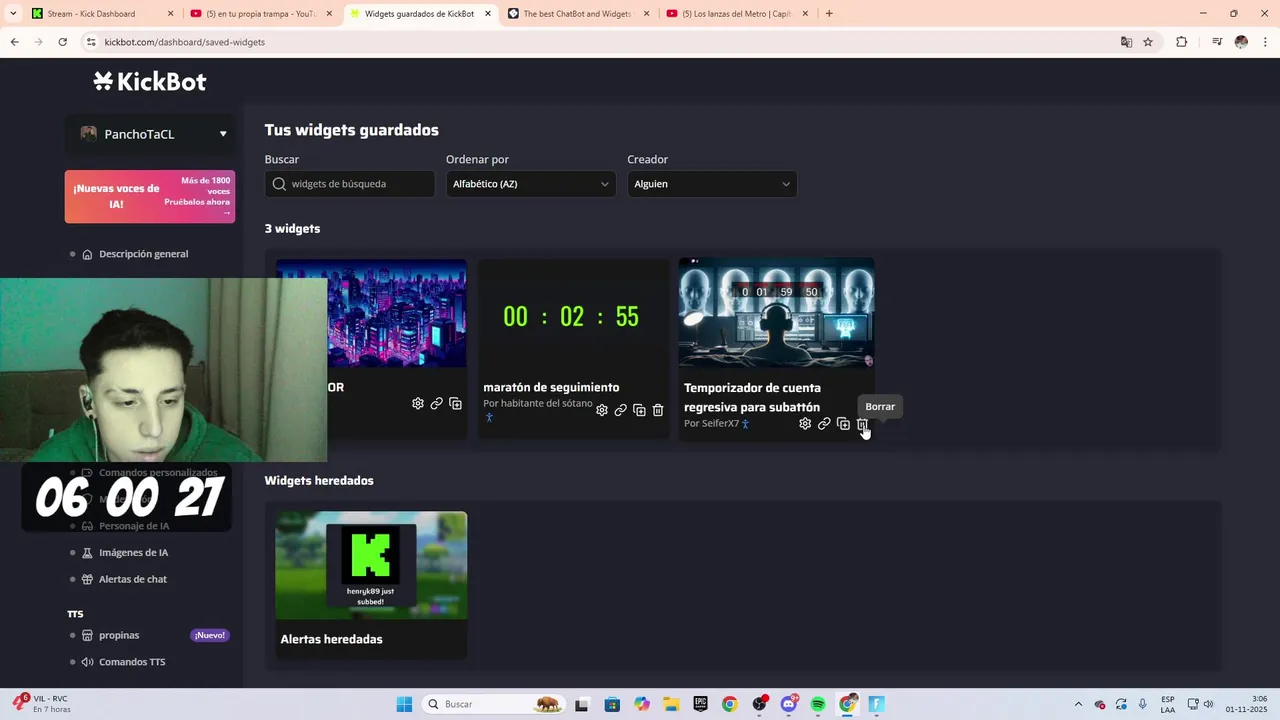Open the Temporizador de cuenta regresiva thumbnail
The image size is (1280, 720).
(x=776, y=312)
